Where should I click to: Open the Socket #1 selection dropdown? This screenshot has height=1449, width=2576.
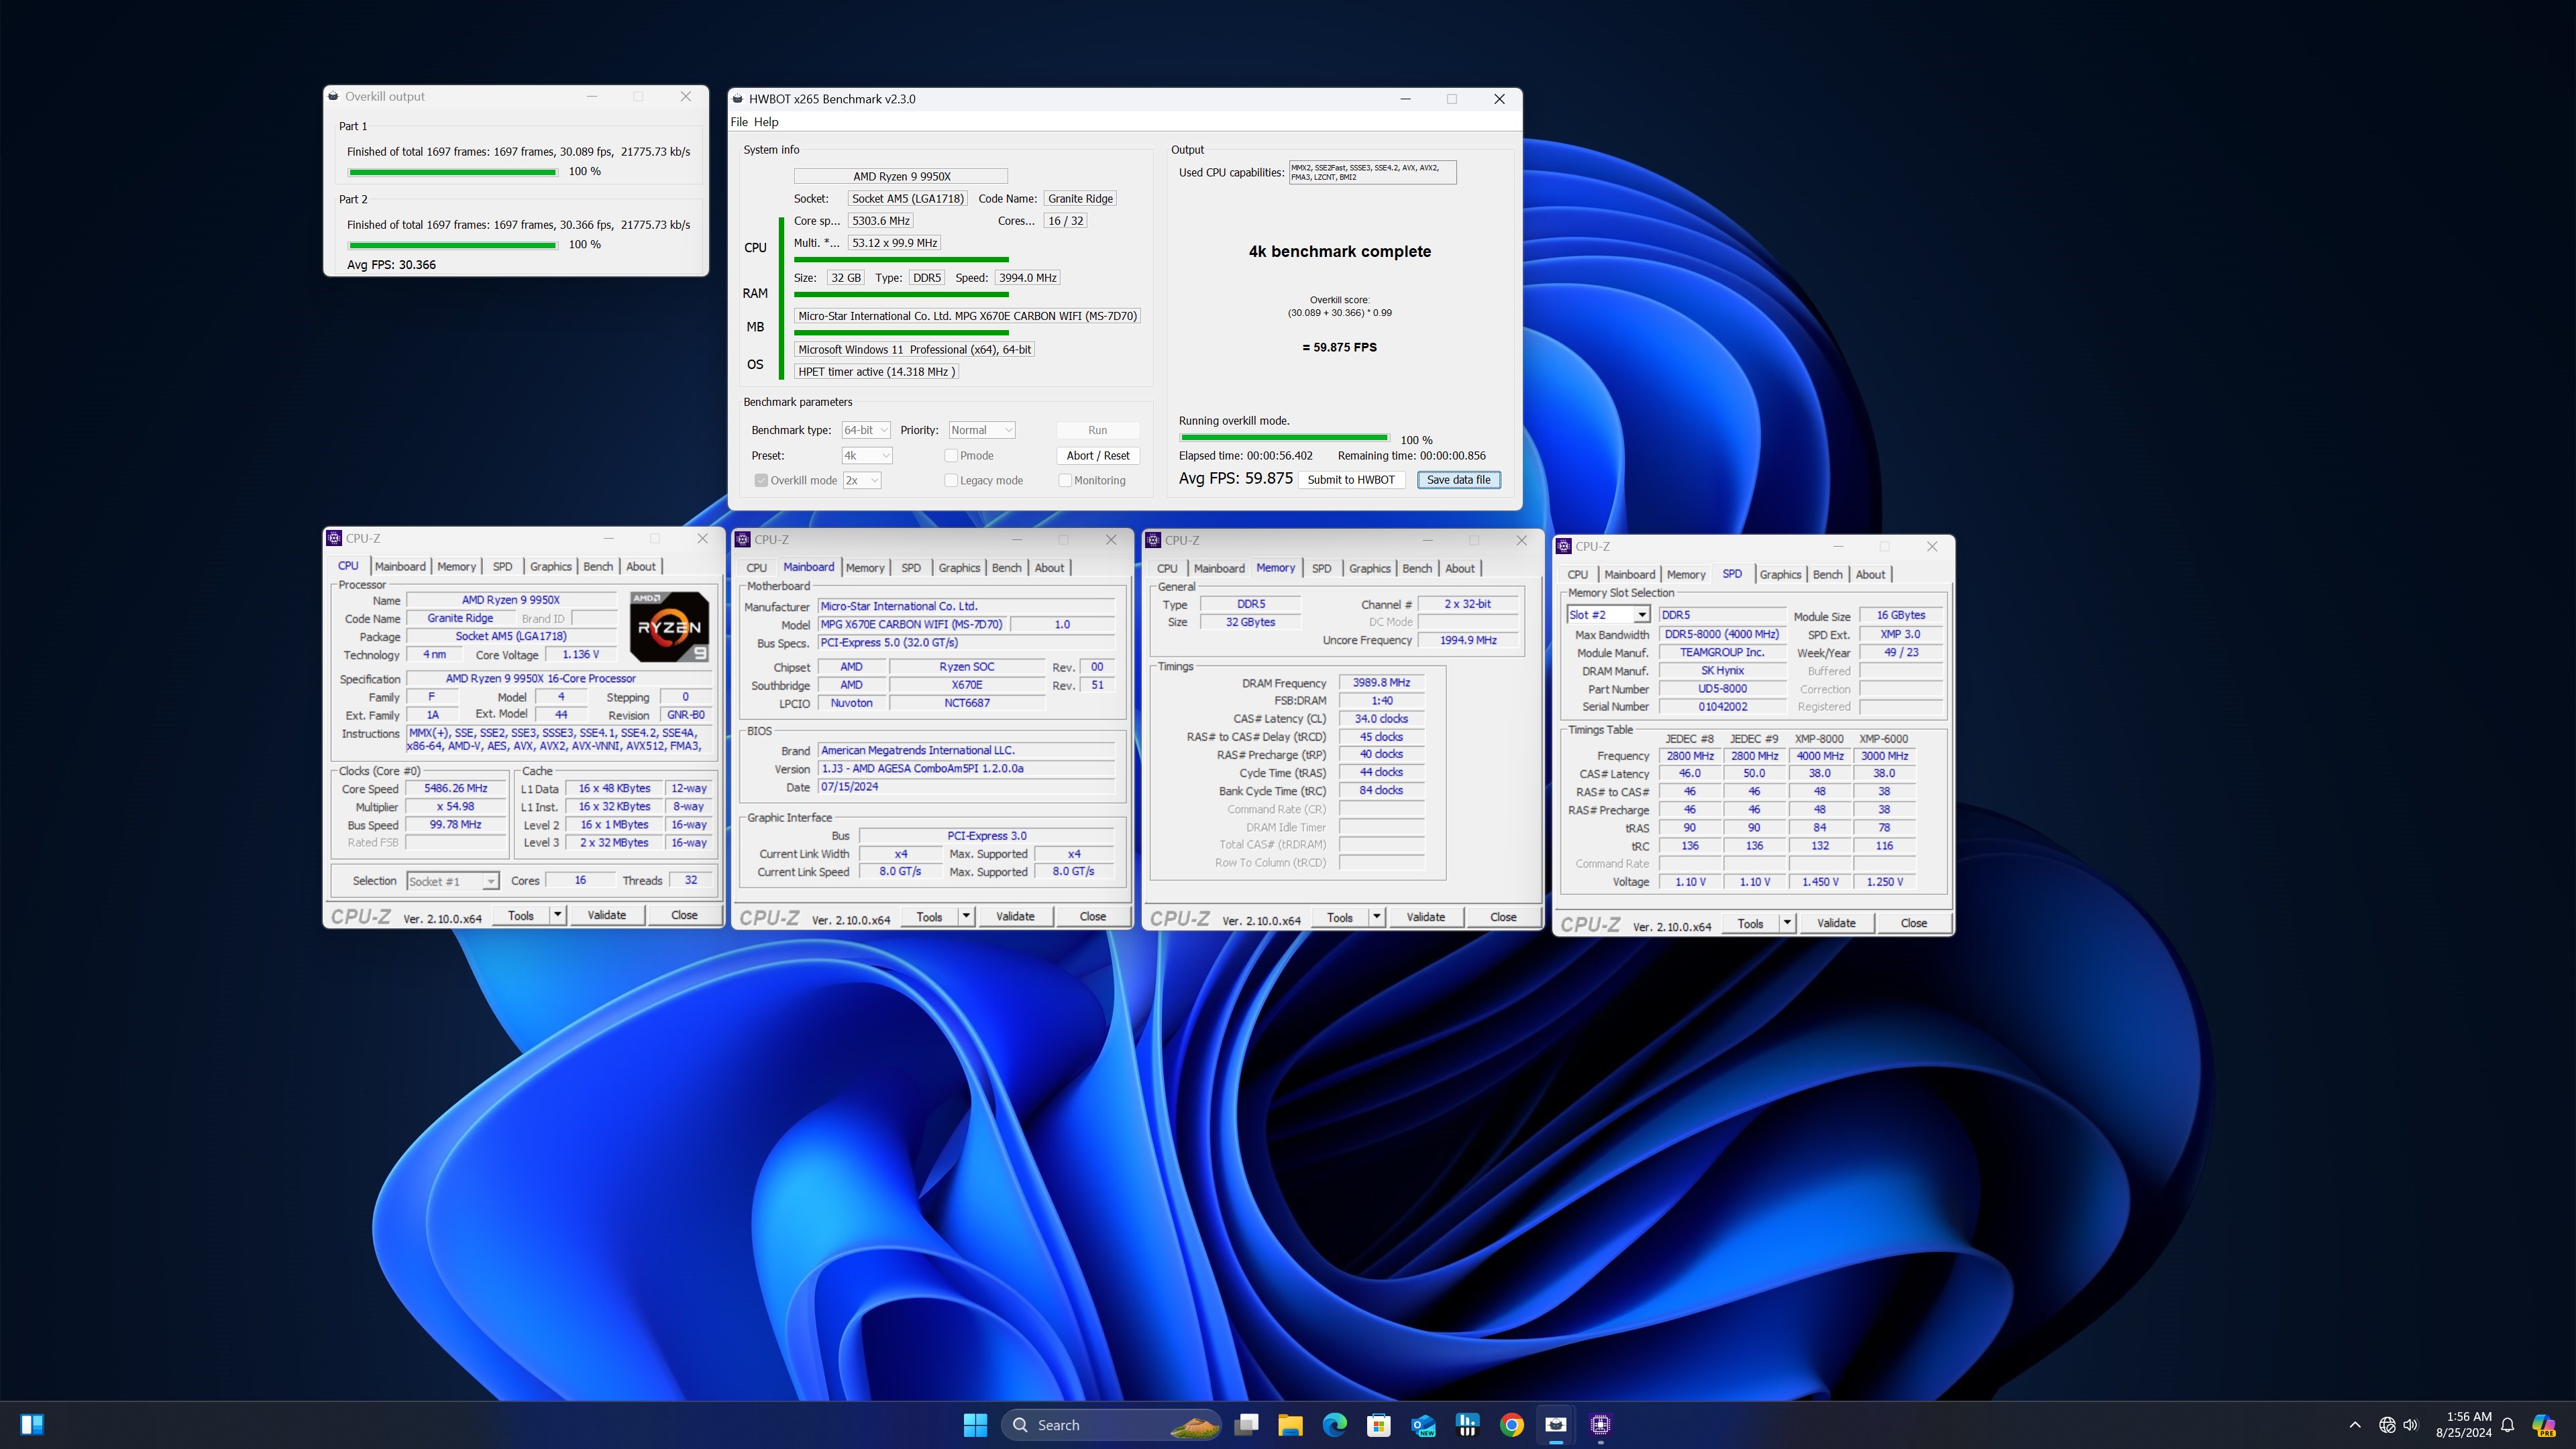[x=452, y=881]
